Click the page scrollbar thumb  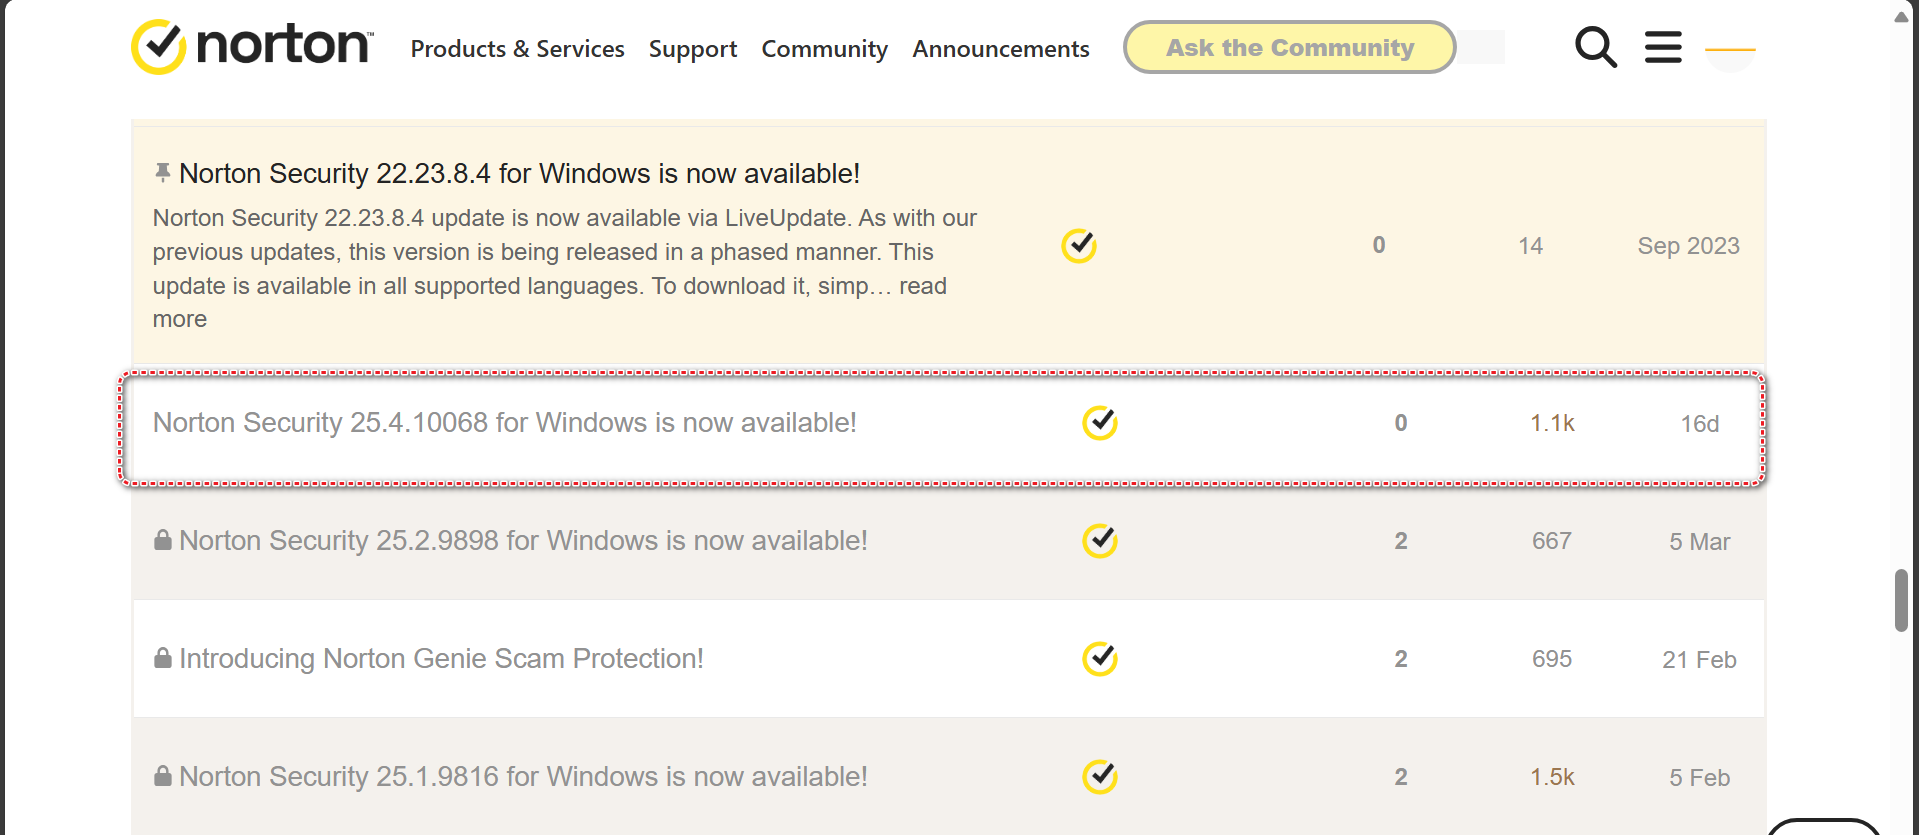point(1901,600)
